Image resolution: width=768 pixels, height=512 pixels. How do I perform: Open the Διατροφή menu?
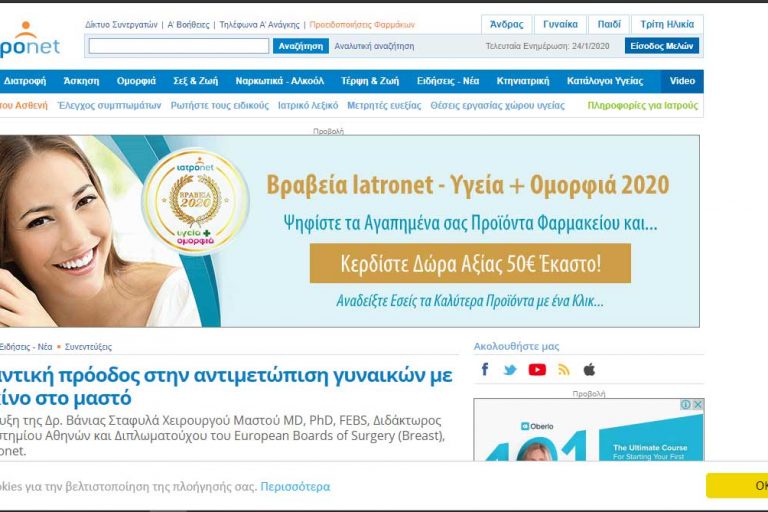pos(24,81)
